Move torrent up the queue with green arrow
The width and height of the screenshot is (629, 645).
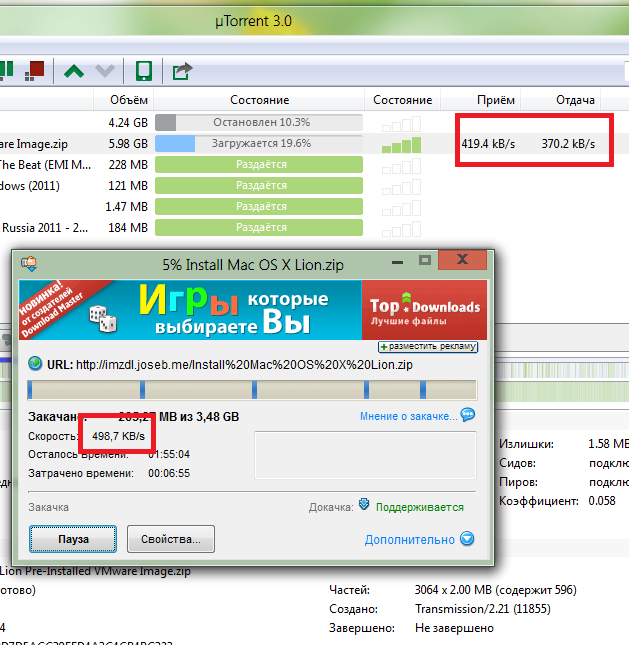74,71
